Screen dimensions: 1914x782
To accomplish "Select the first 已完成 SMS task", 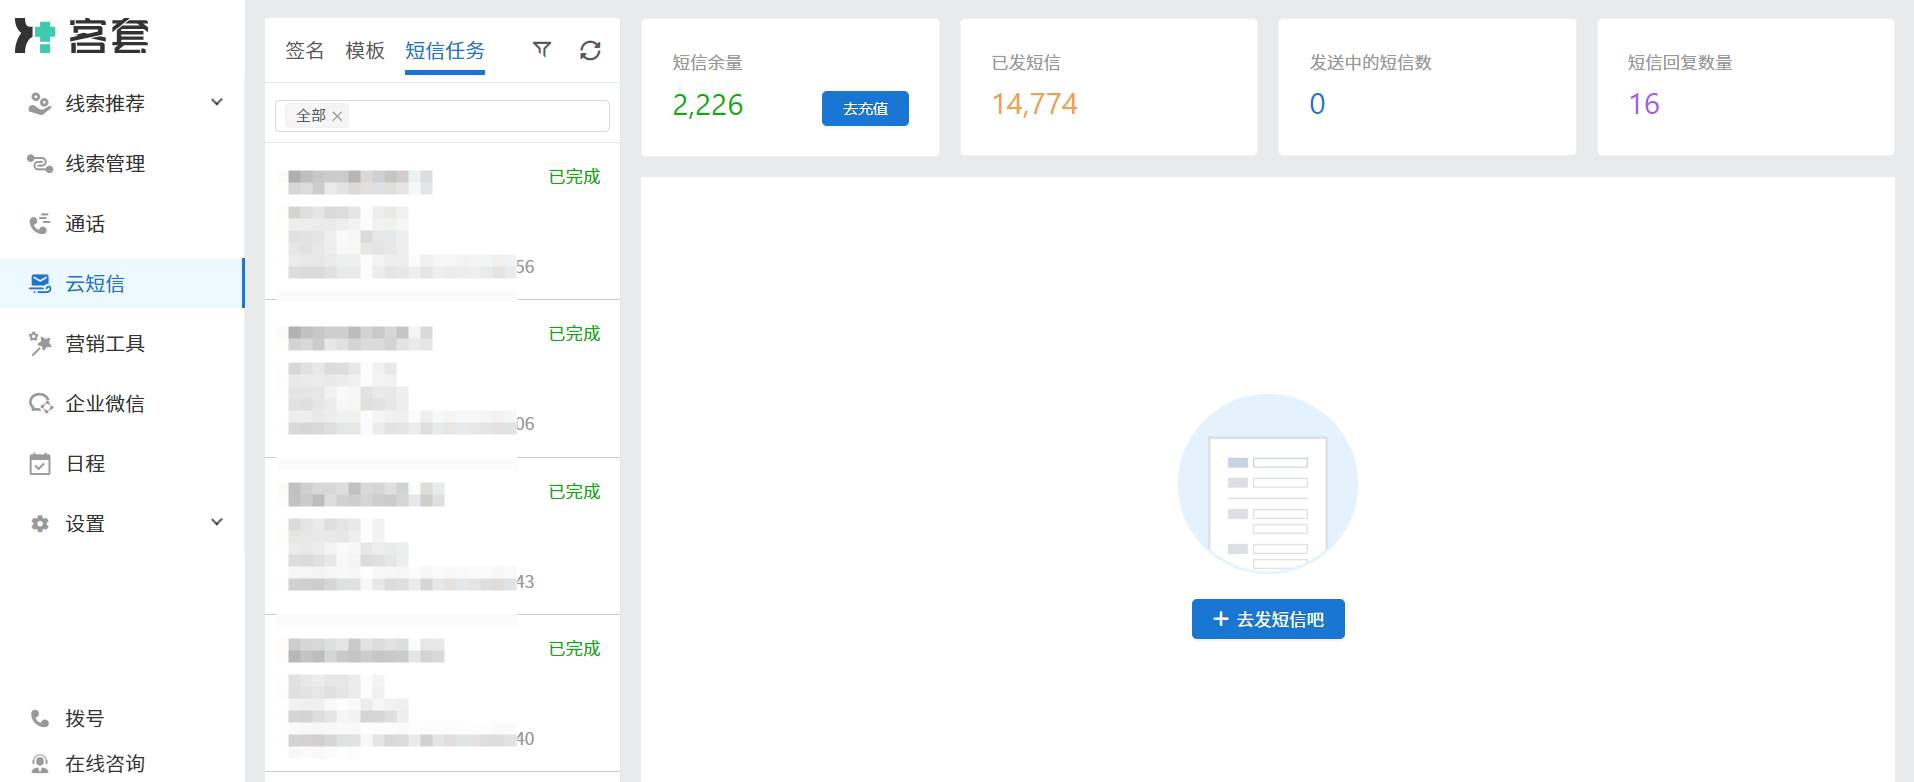I will click(x=442, y=222).
